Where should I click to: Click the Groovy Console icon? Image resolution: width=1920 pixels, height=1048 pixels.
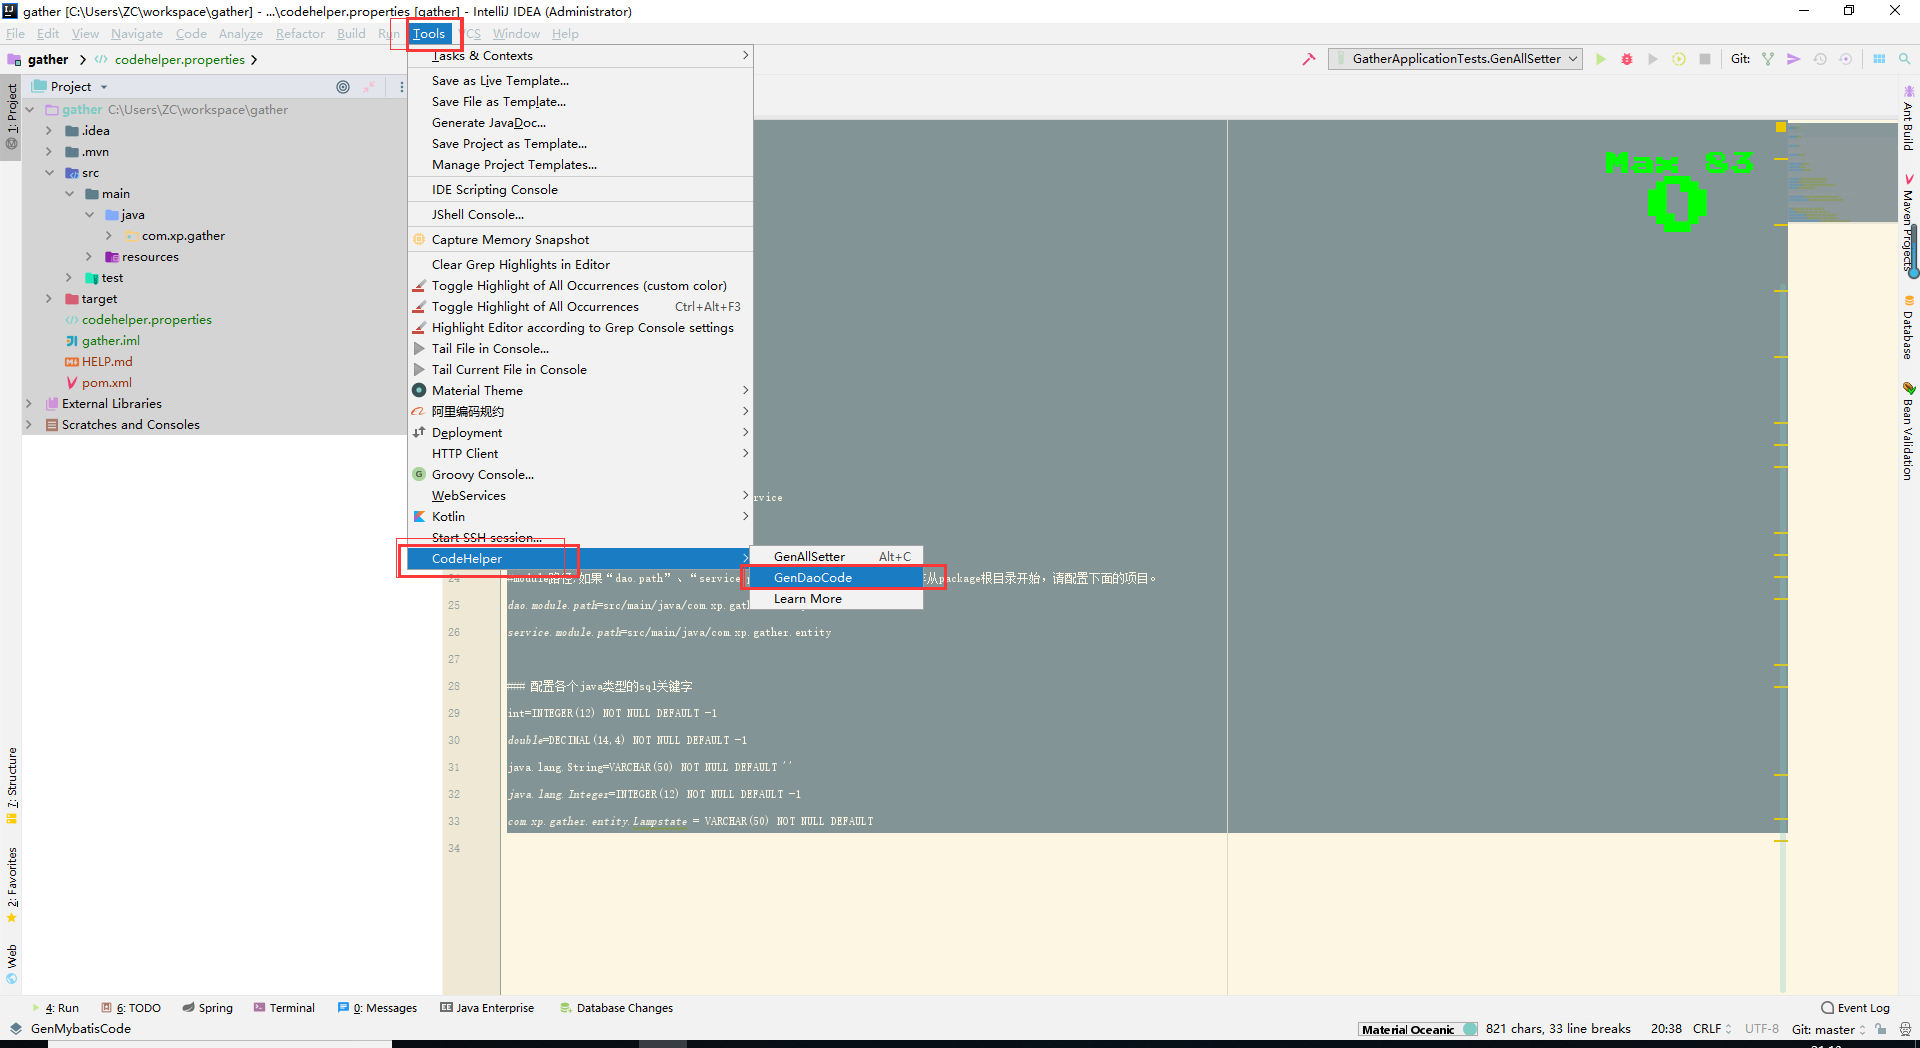click(x=419, y=474)
